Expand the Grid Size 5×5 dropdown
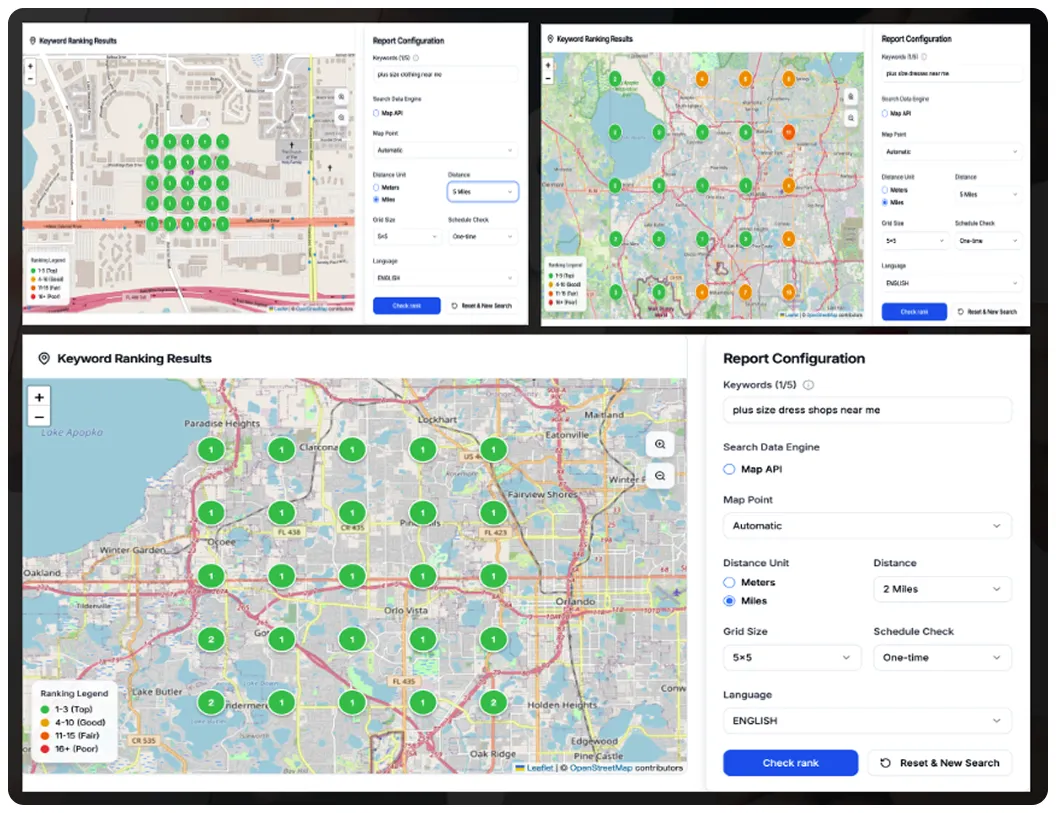The image size is (1056, 813). tap(791, 657)
